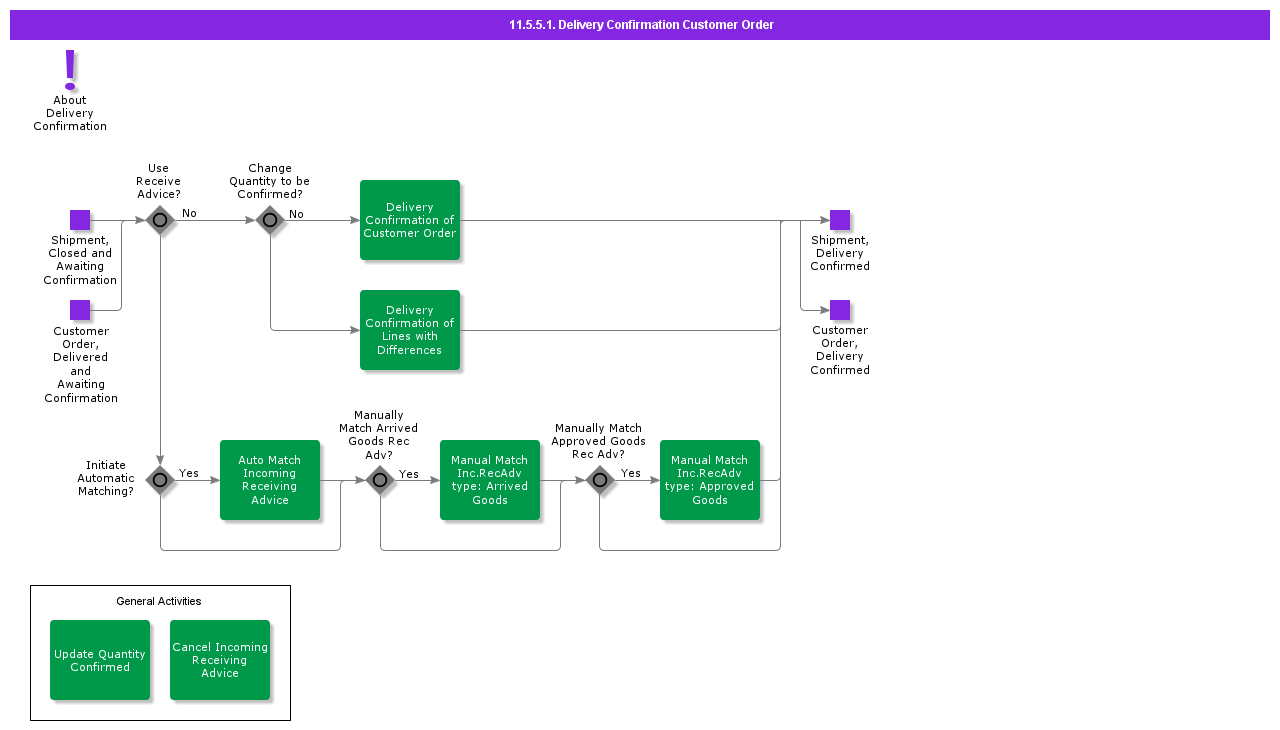Click the purple 'Customer Order, Delivered and Awaiting Confirmation' square
Image resolution: width=1280 pixels, height=730 pixels.
pos(80,310)
